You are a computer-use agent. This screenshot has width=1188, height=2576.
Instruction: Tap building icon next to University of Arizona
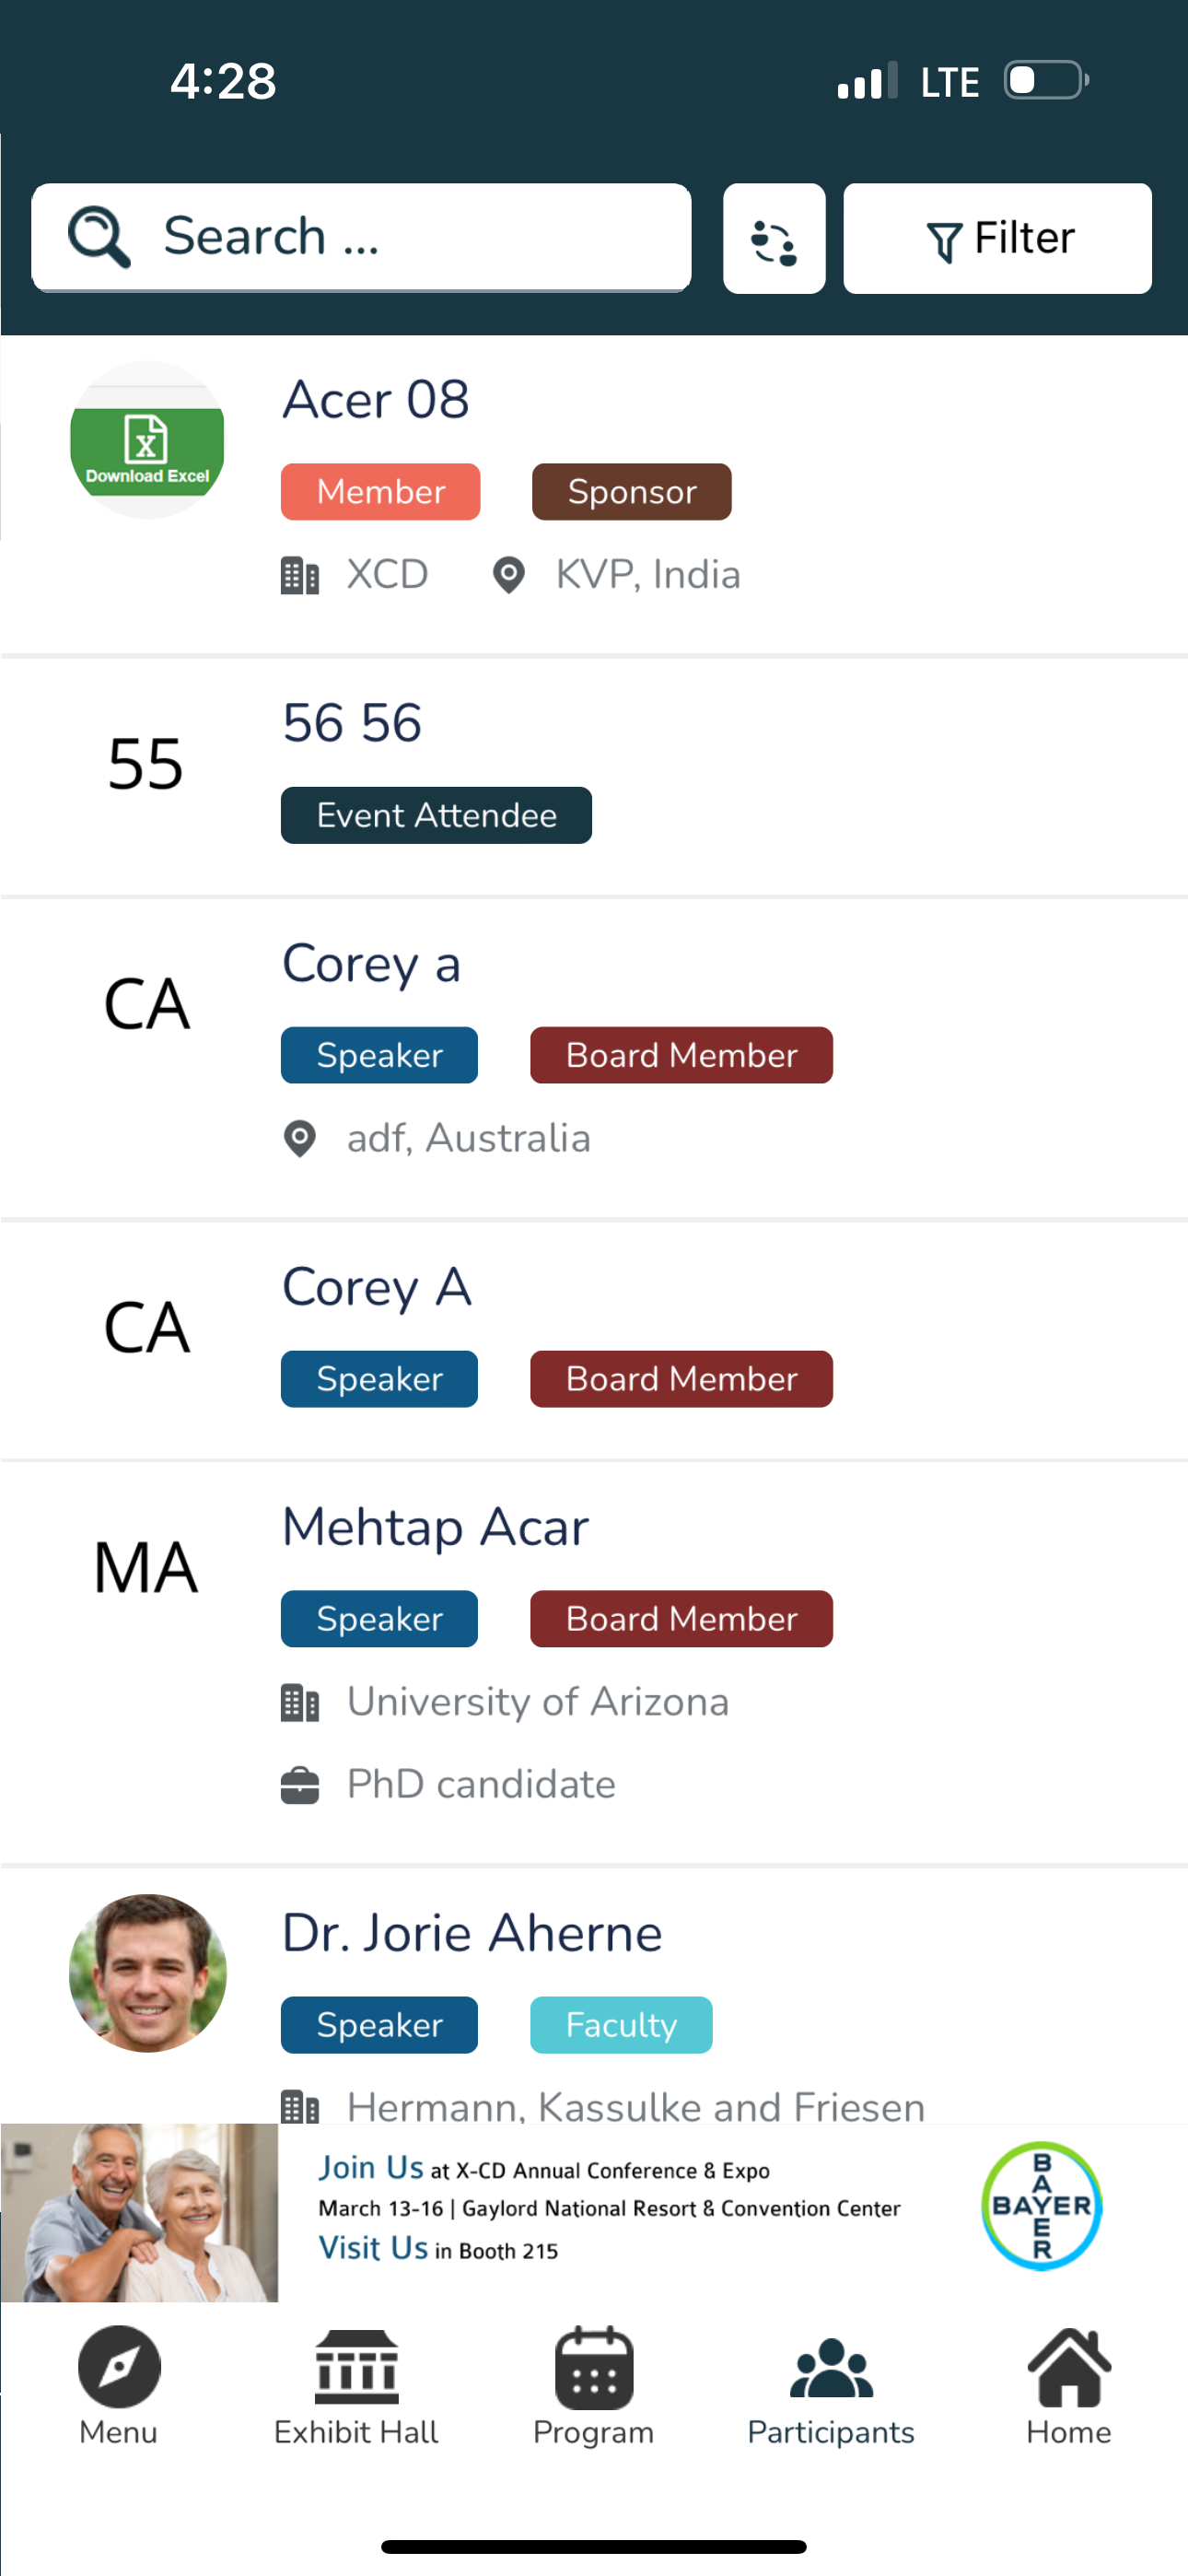click(300, 1702)
